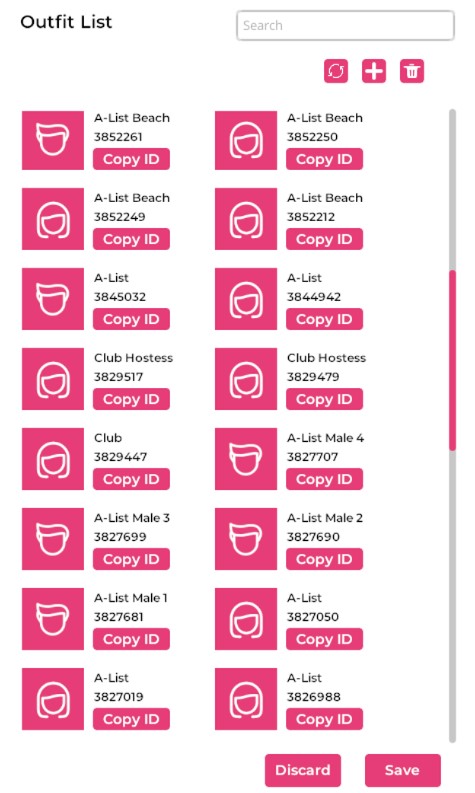Select A-List Male 4 avatar icon
475x793 pixels.
[246, 459]
